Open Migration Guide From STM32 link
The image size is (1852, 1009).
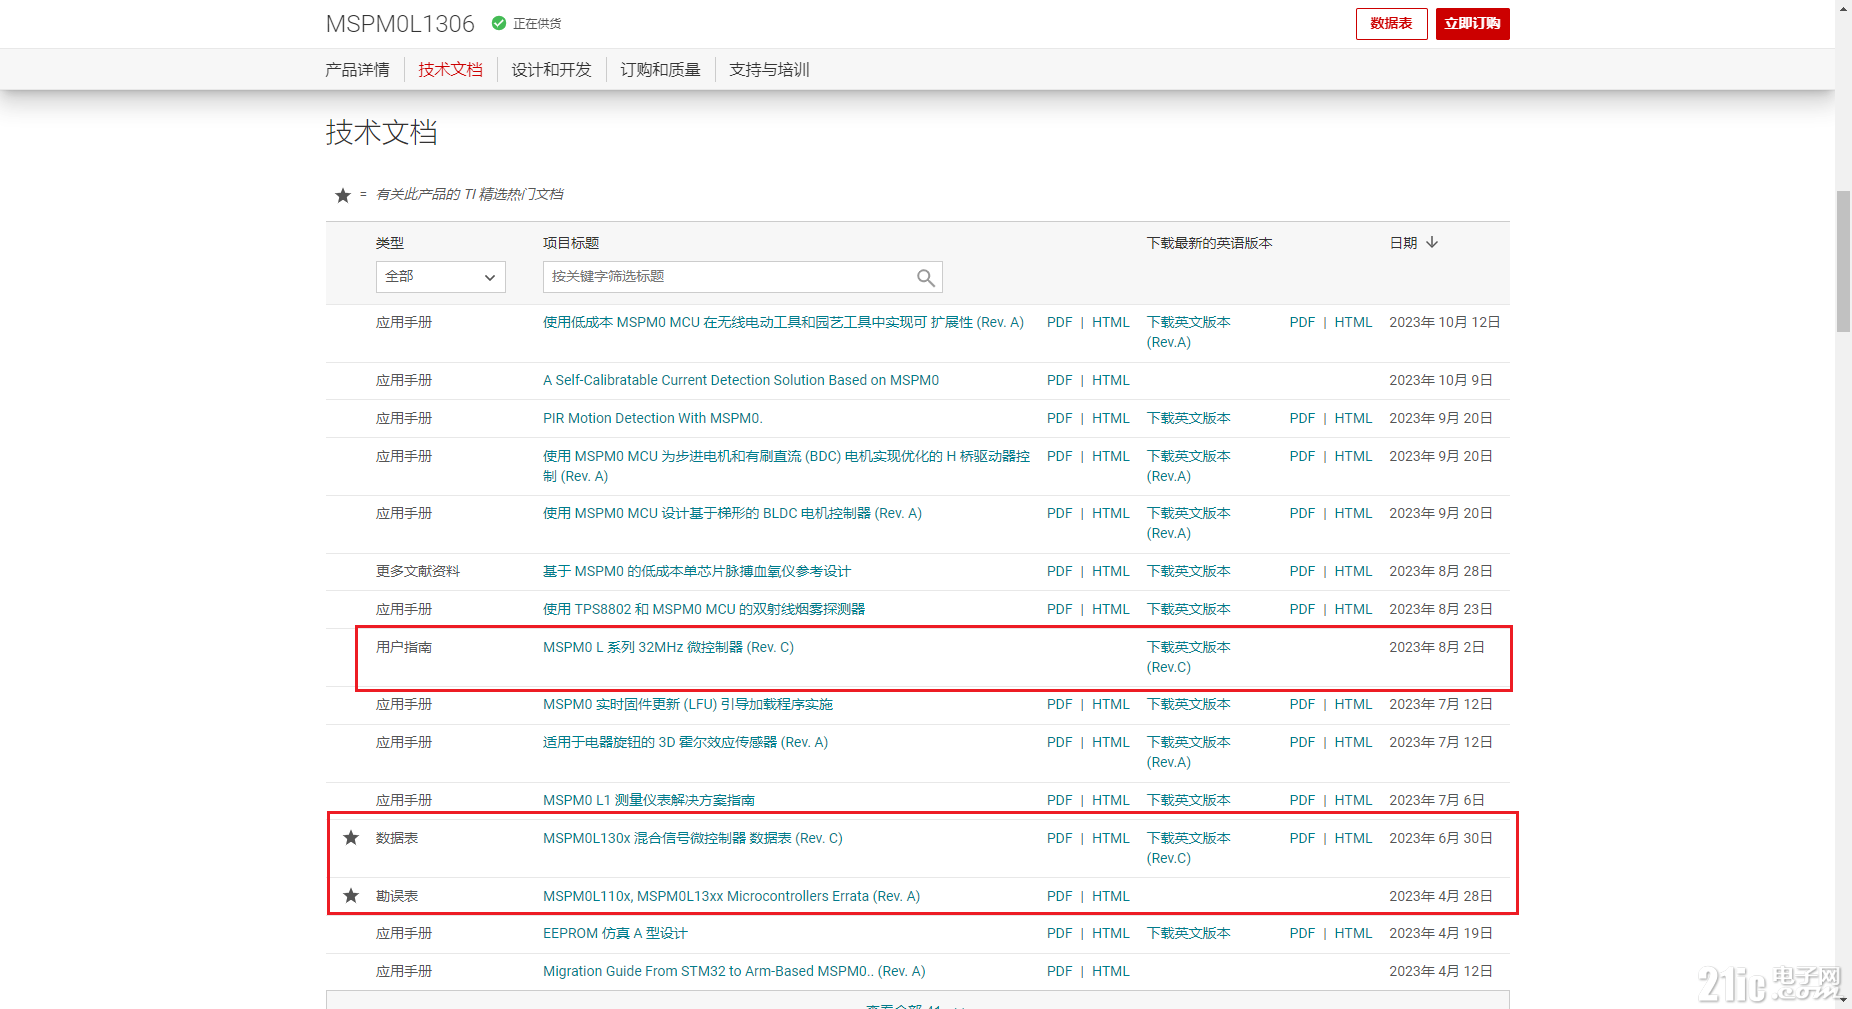click(734, 971)
